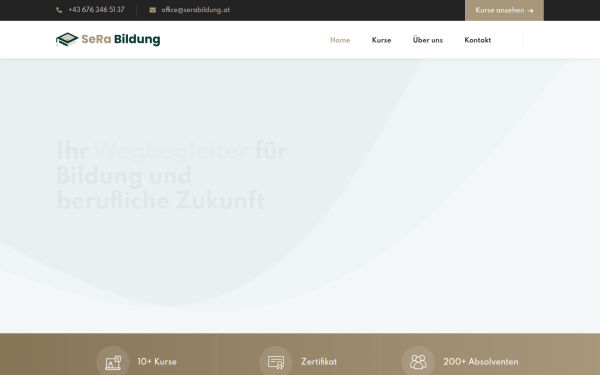Click the online courses icon beside 10+ Kurse
This screenshot has width=600, height=375.
pos(113,362)
